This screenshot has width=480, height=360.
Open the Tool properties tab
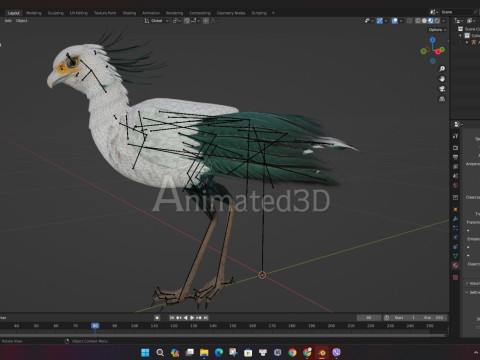click(455, 136)
